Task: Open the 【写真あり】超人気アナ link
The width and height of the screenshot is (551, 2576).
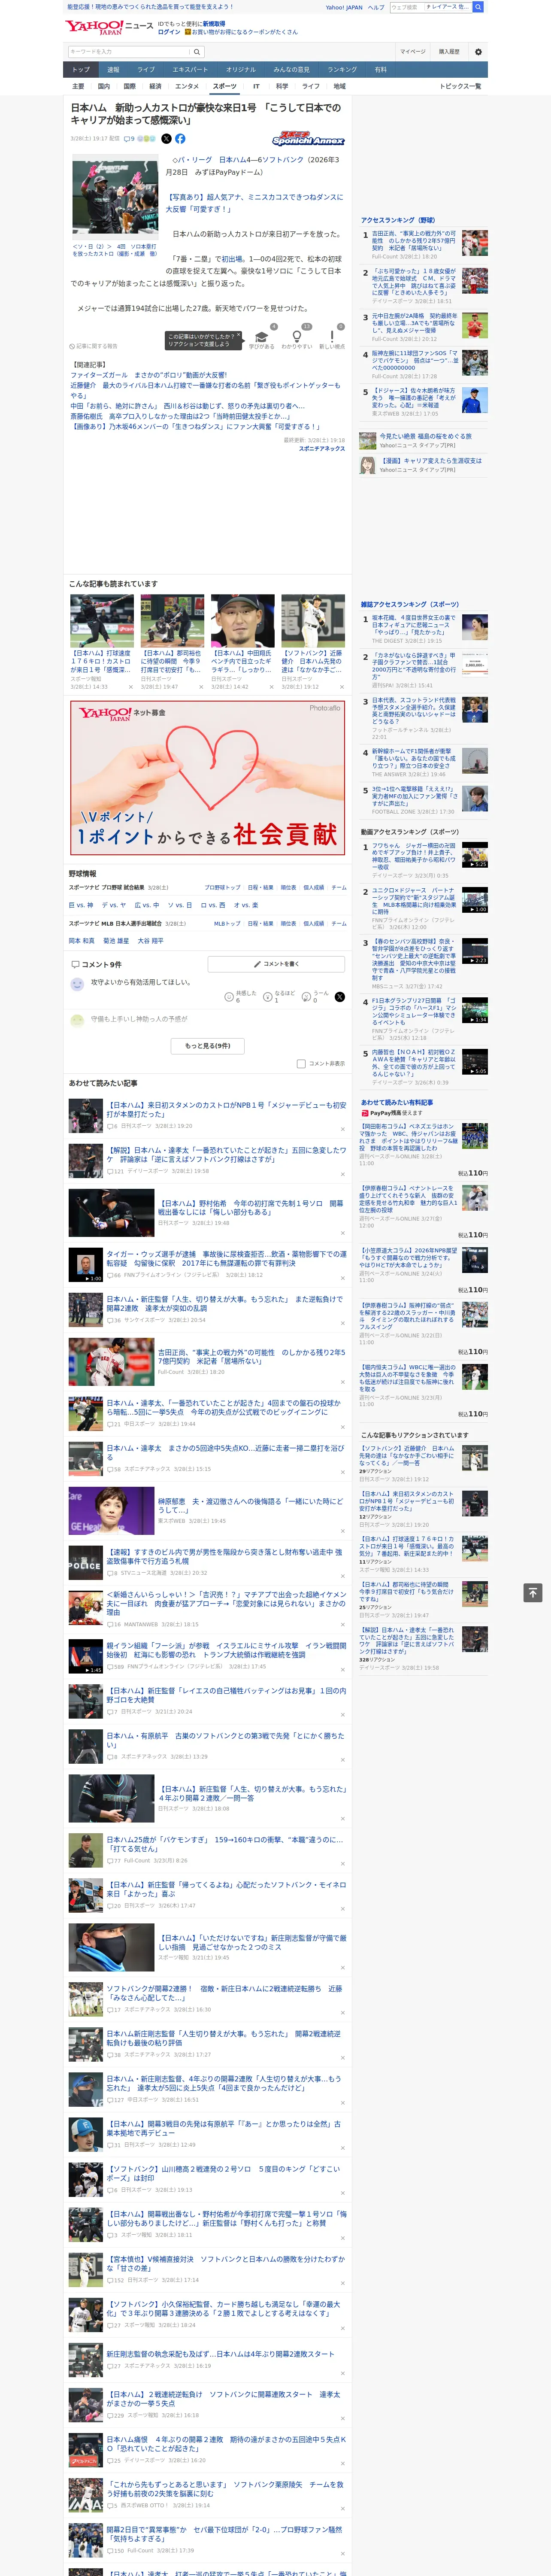Action: [254, 203]
